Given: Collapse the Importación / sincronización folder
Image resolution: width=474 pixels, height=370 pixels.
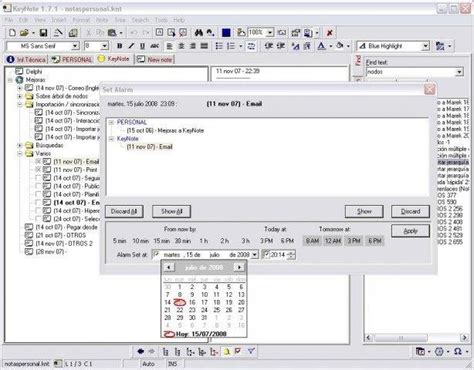Looking at the screenshot, I should [x=20, y=104].
